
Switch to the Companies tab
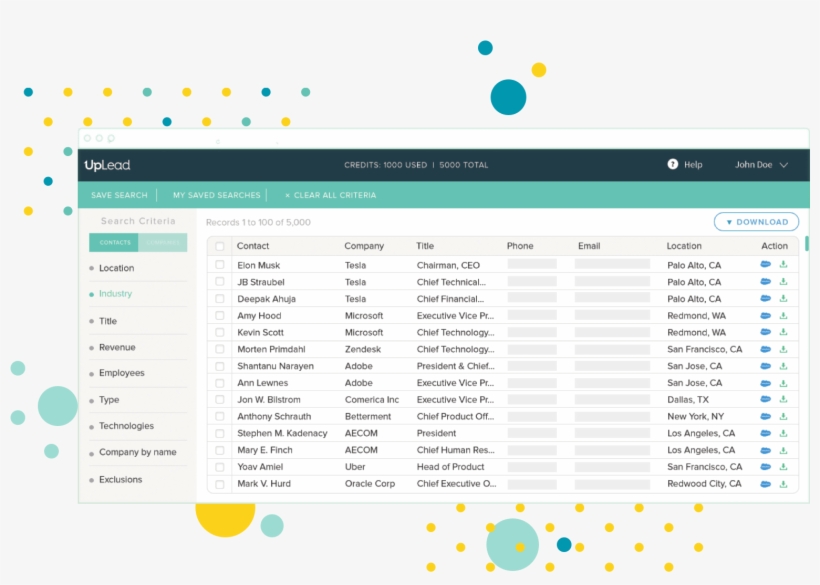(x=163, y=242)
